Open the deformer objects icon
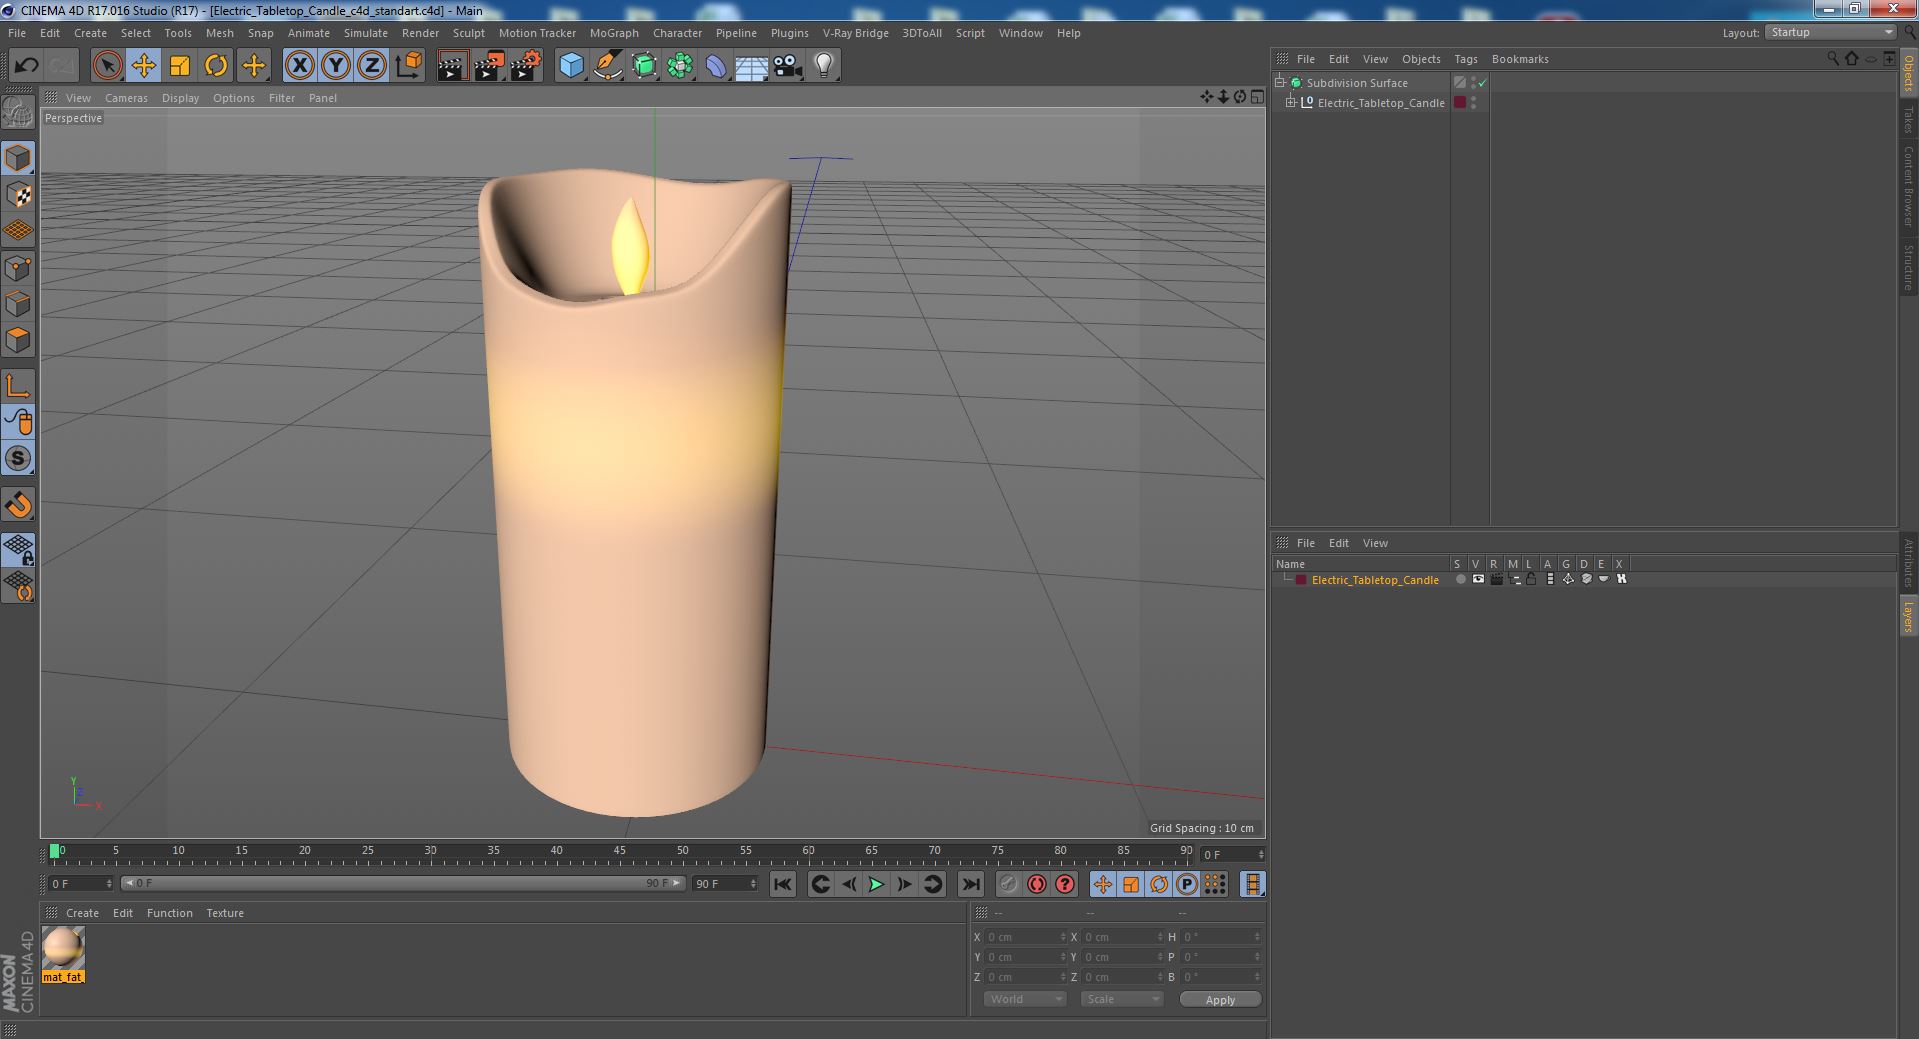Image resolution: width=1919 pixels, height=1039 pixels. (716, 66)
